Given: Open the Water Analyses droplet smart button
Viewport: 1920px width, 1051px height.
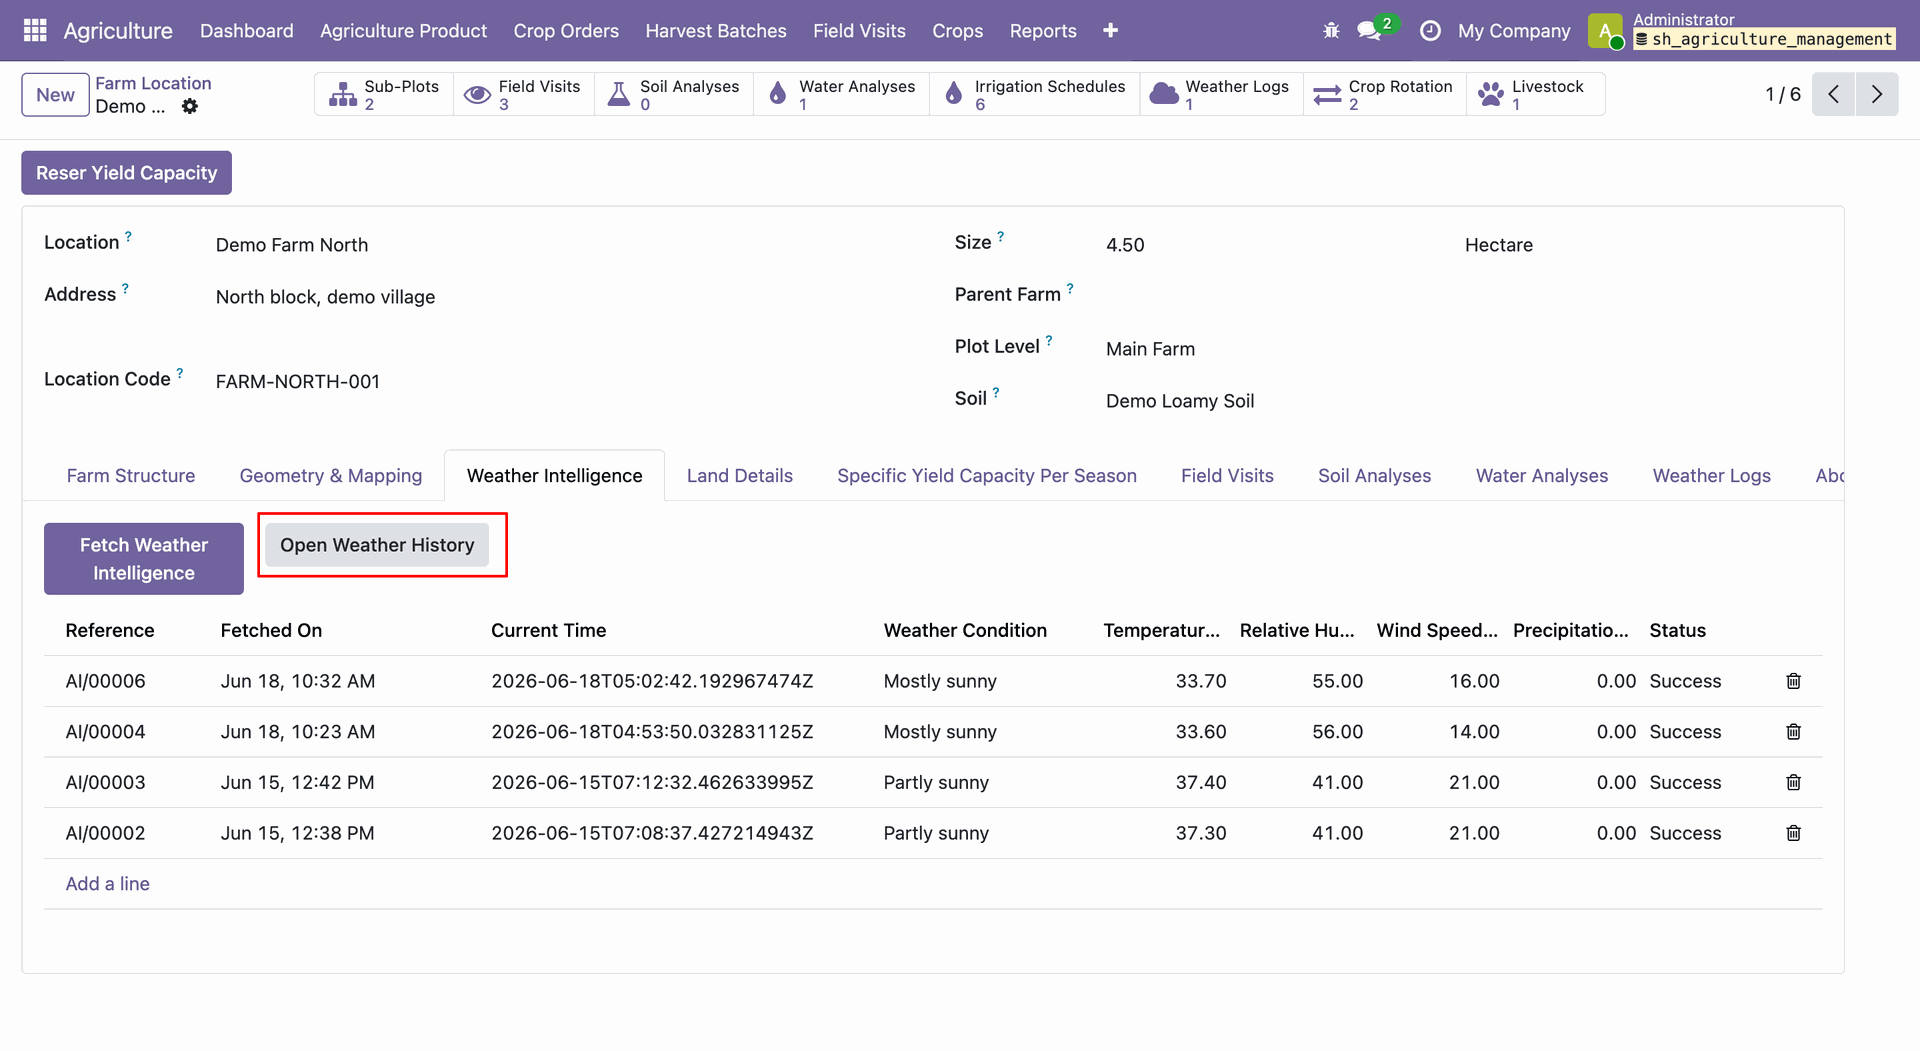Looking at the screenshot, I should tap(841, 94).
